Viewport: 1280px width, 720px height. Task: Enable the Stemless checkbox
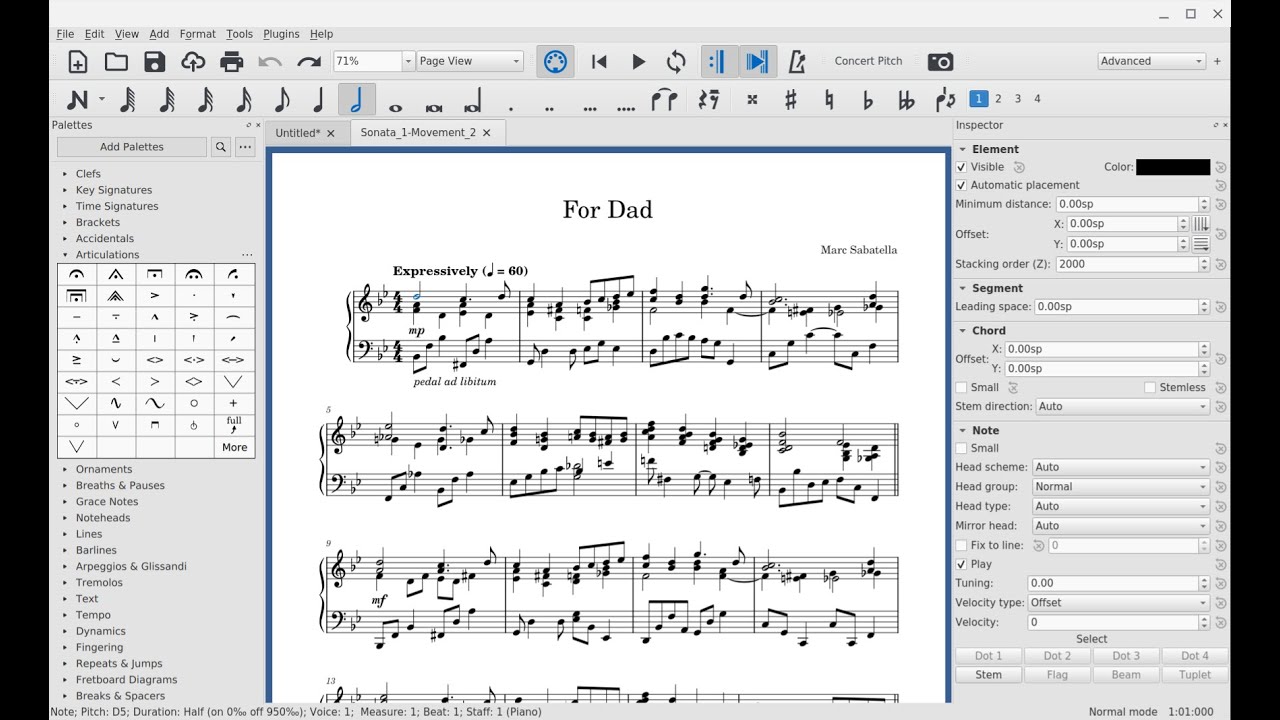tap(1150, 388)
